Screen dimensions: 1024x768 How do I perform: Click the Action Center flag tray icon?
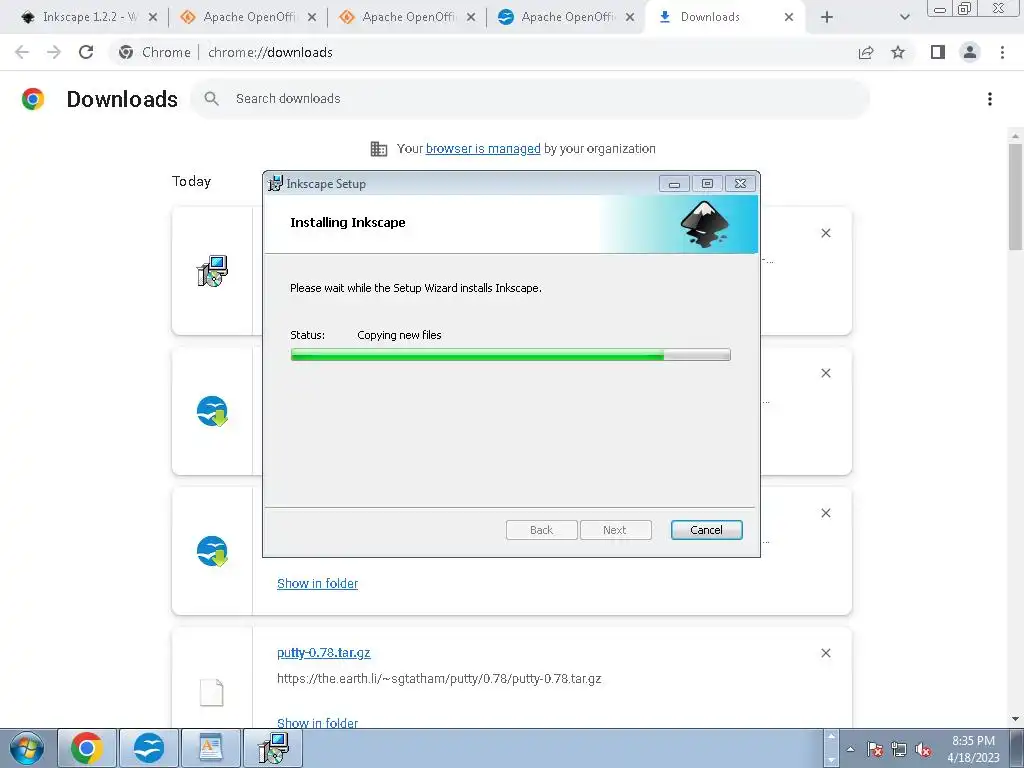pyautogui.click(x=875, y=749)
